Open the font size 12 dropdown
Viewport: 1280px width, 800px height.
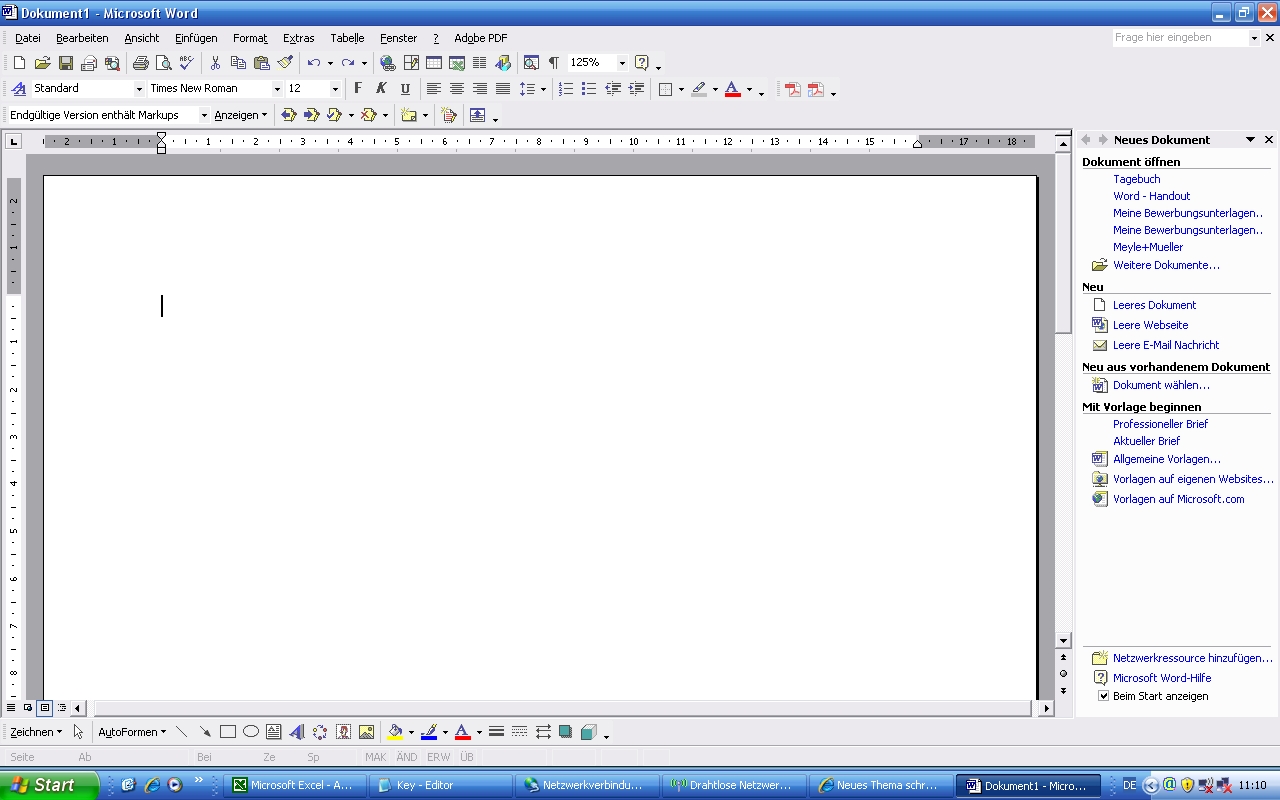(335, 89)
